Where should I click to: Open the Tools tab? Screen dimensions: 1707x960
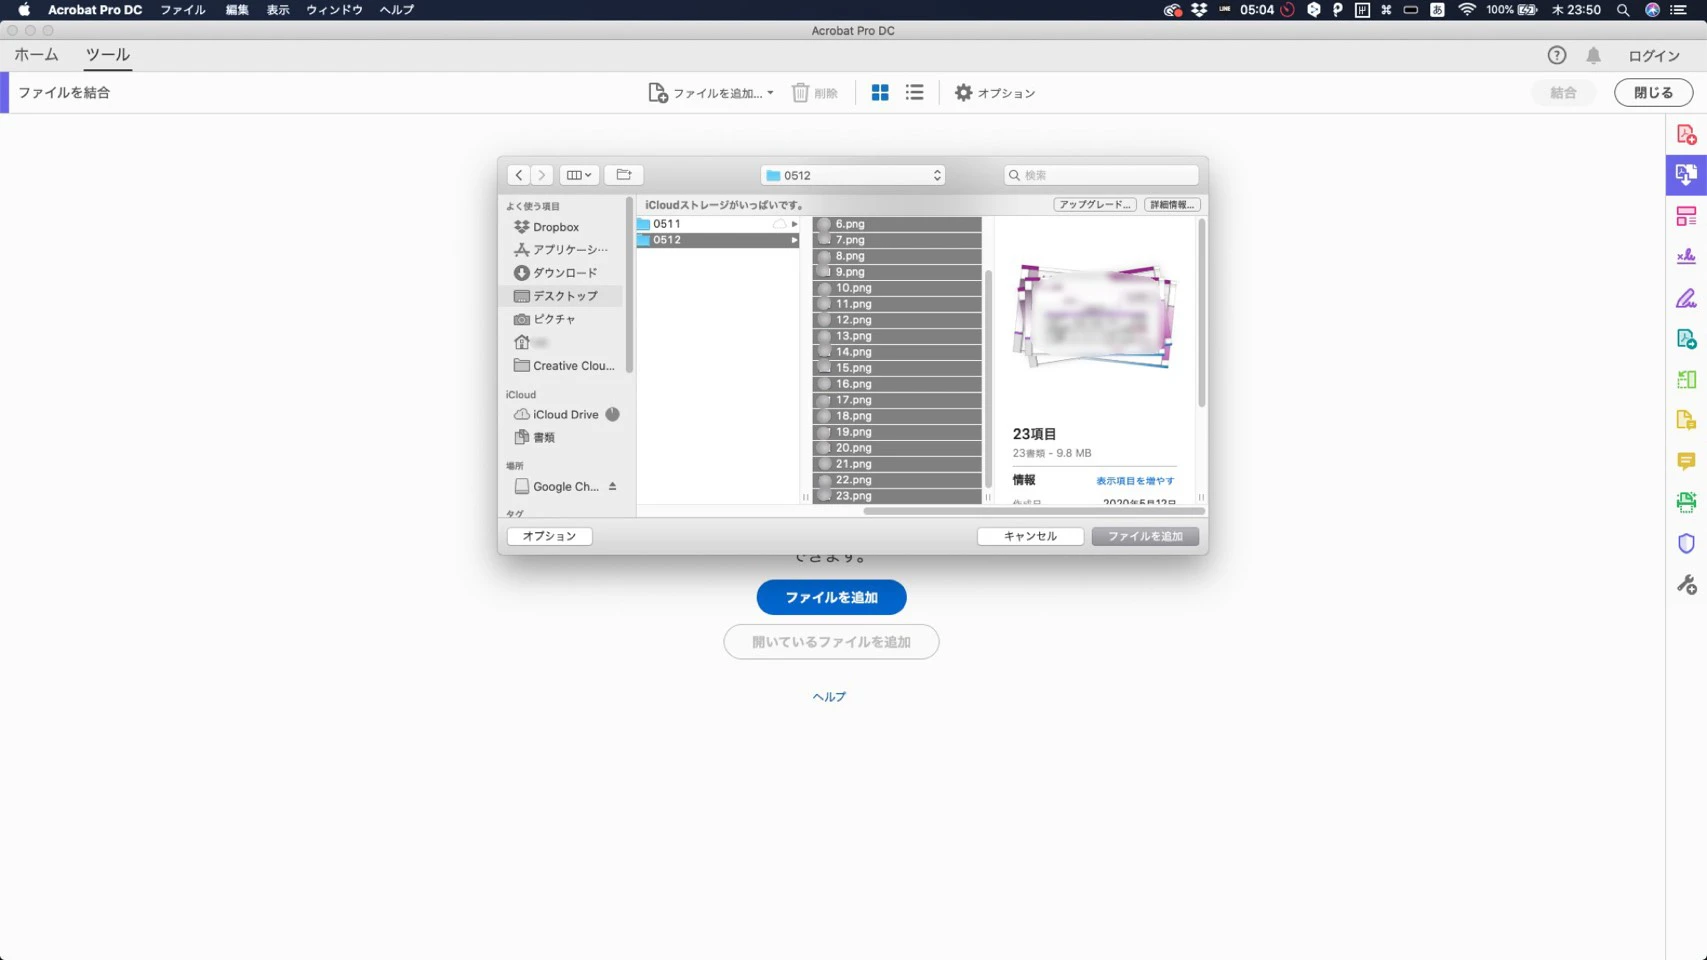point(107,55)
